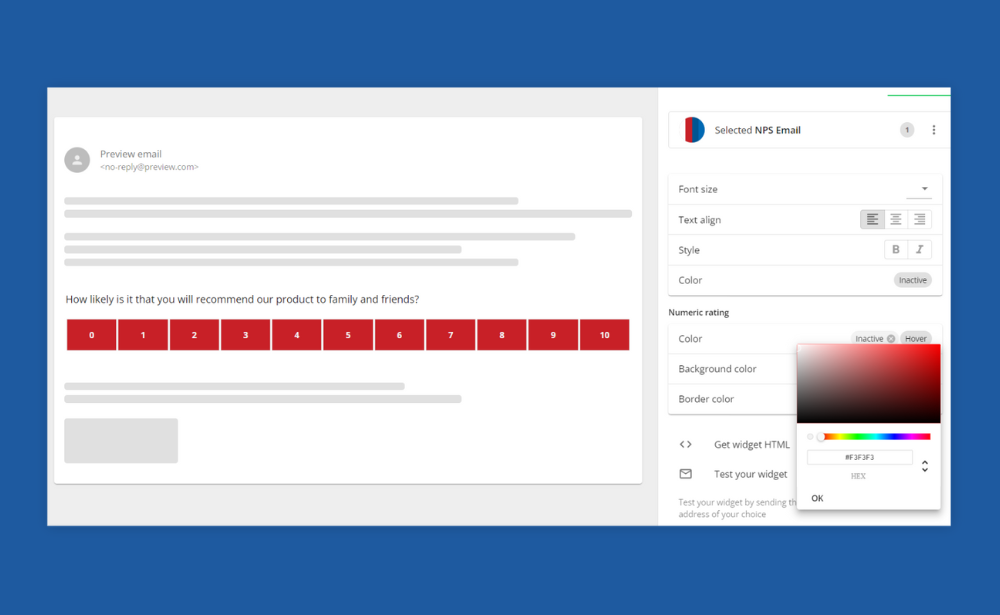The height and width of the screenshot is (615, 1000).
Task: Apply bold style
Action: (x=896, y=249)
